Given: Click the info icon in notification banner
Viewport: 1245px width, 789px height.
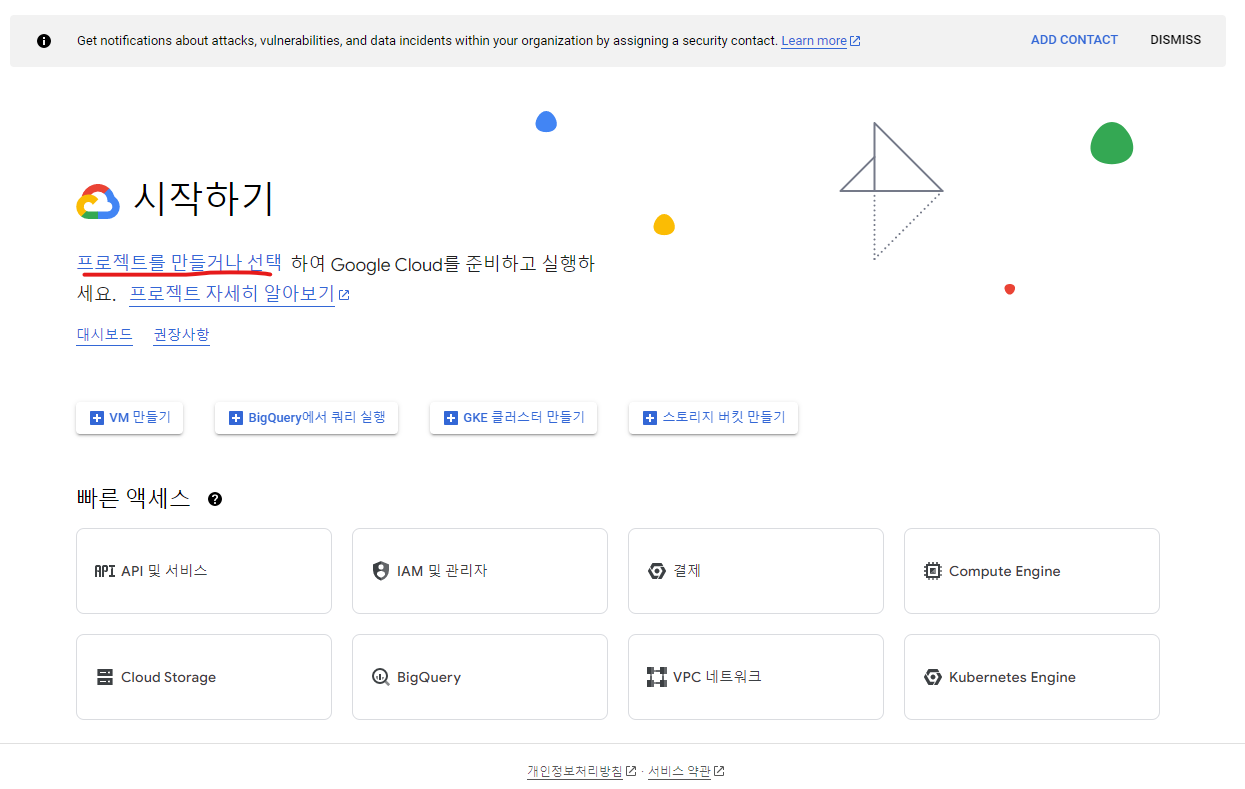Looking at the screenshot, I should [44, 41].
